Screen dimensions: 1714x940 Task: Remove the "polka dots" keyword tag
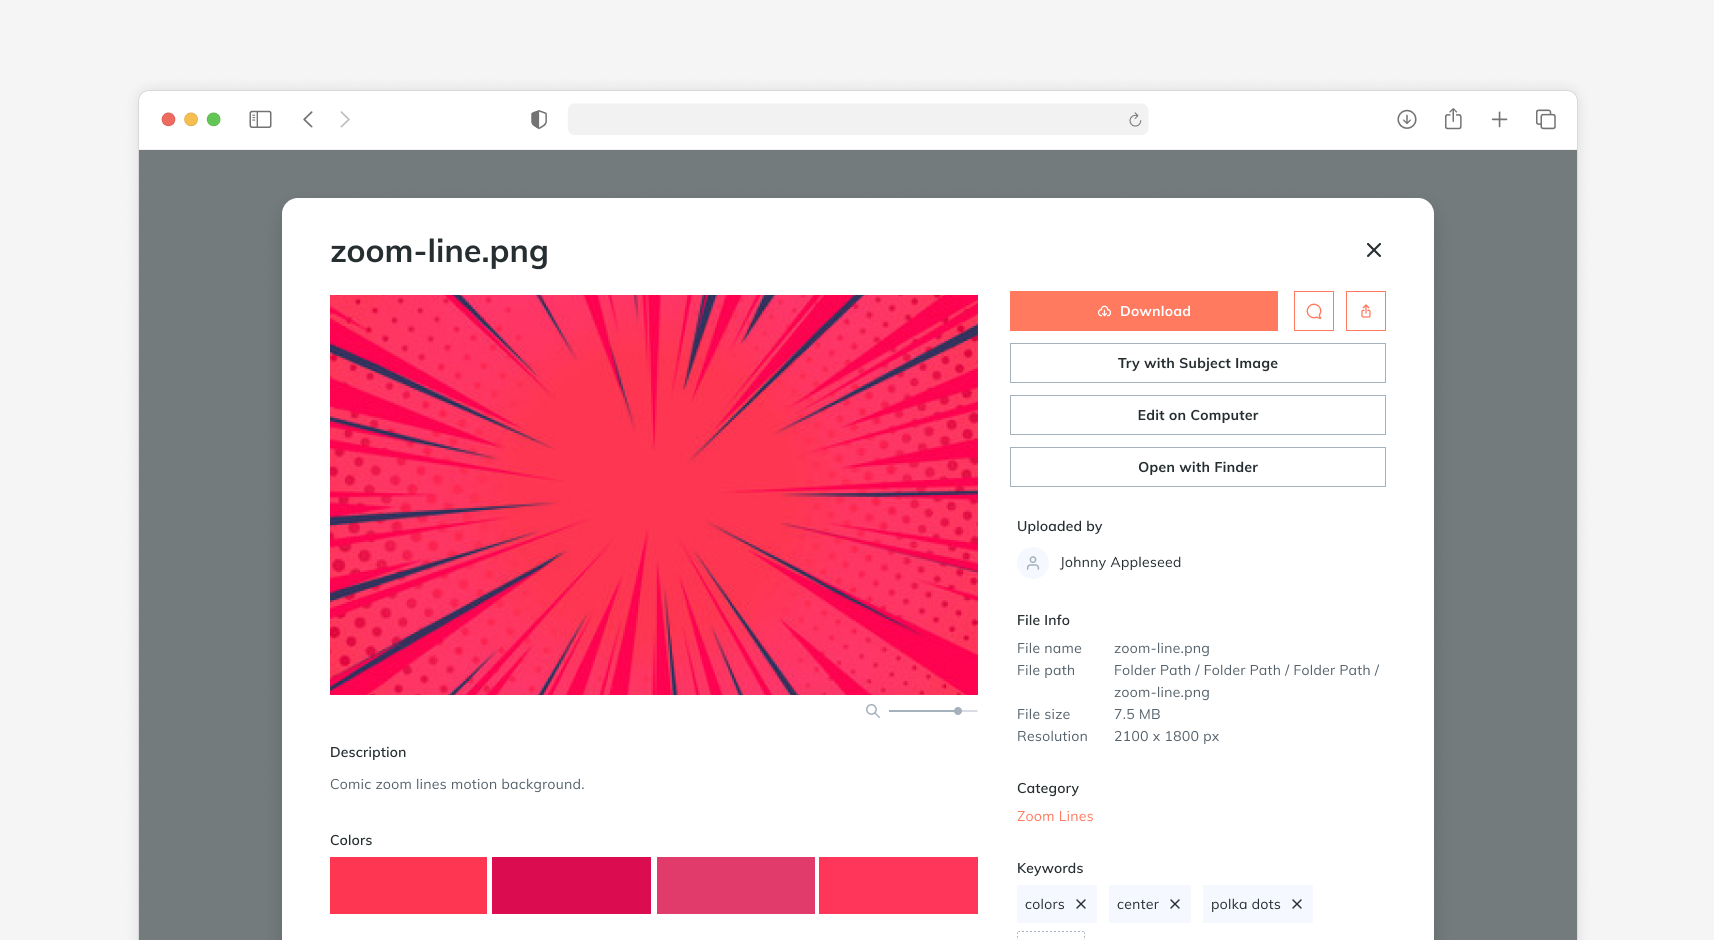pyautogui.click(x=1297, y=904)
